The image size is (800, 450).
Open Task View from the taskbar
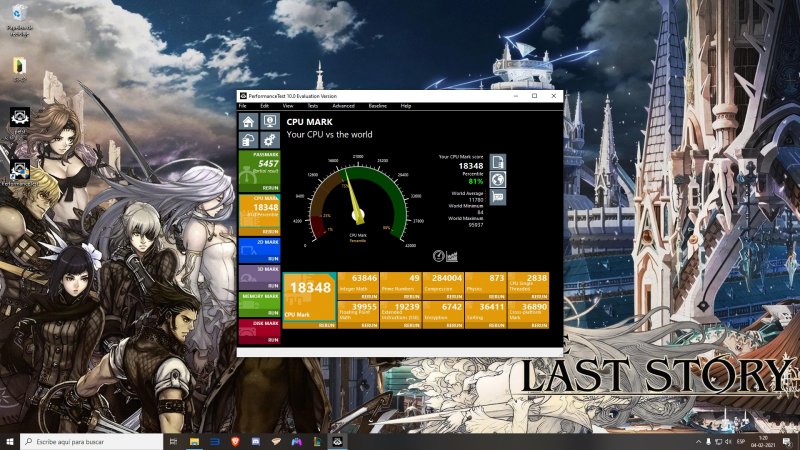(173, 441)
